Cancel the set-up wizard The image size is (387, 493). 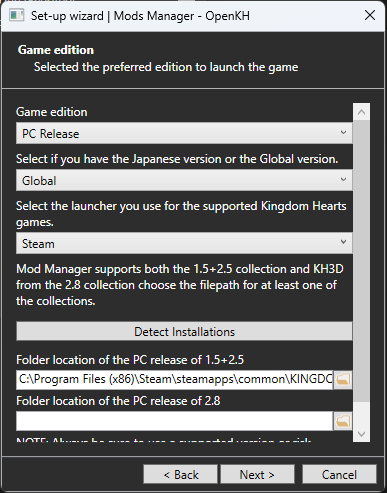(339, 474)
